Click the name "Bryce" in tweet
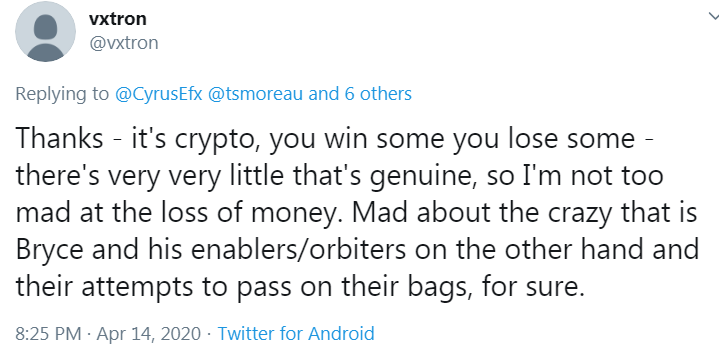The width and height of the screenshot is (719, 362). [x=50, y=250]
